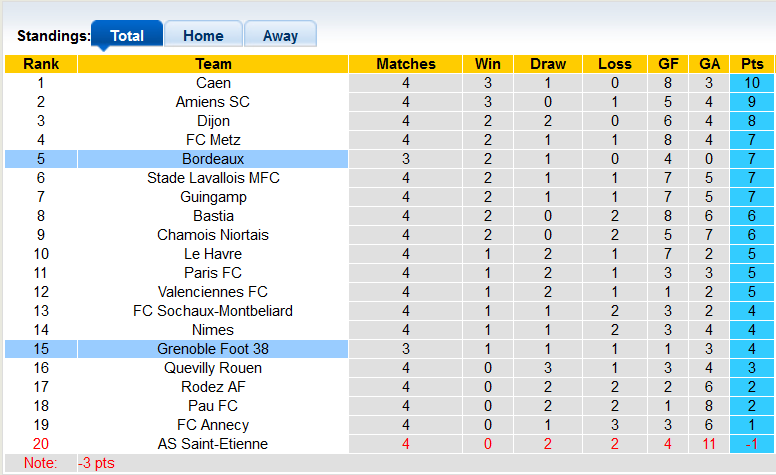Open AS Saint-Etienne team entry
This screenshot has height=475, width=776.
[213, 444]
